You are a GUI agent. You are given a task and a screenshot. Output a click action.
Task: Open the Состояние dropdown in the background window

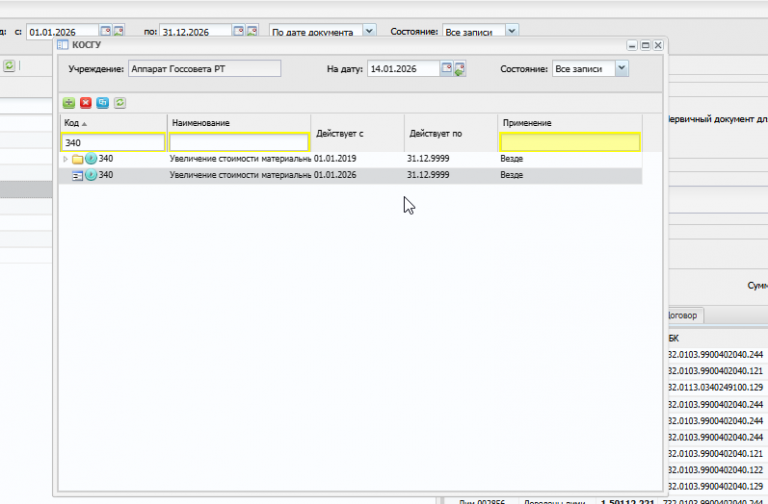click(x=511, y=31)
